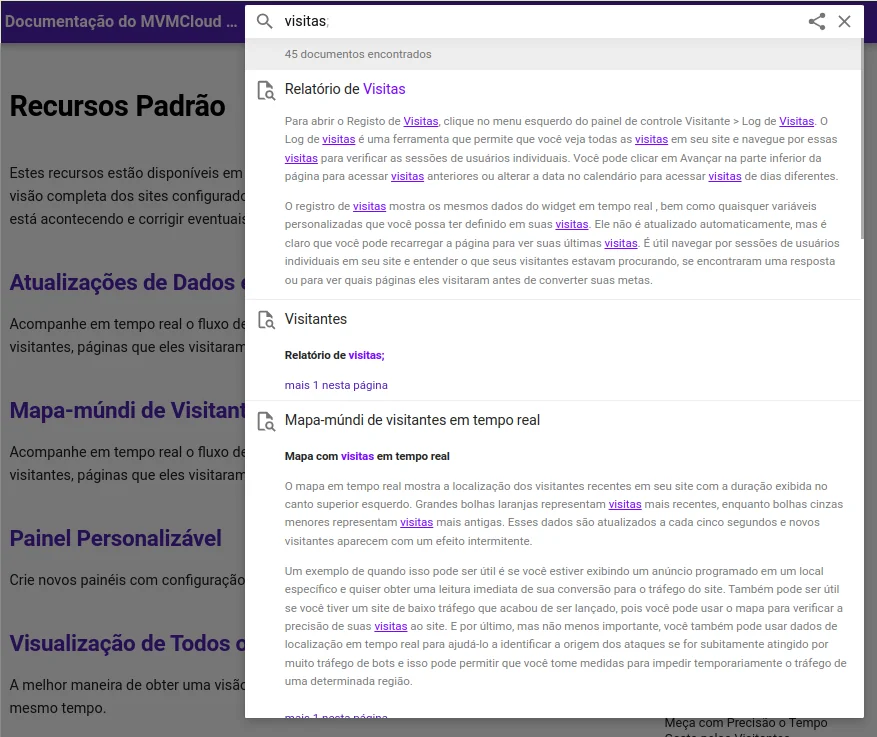Click the "45 documentos encontrados" results count
This screenshot has width=877, height=737.
click(358, 54)
